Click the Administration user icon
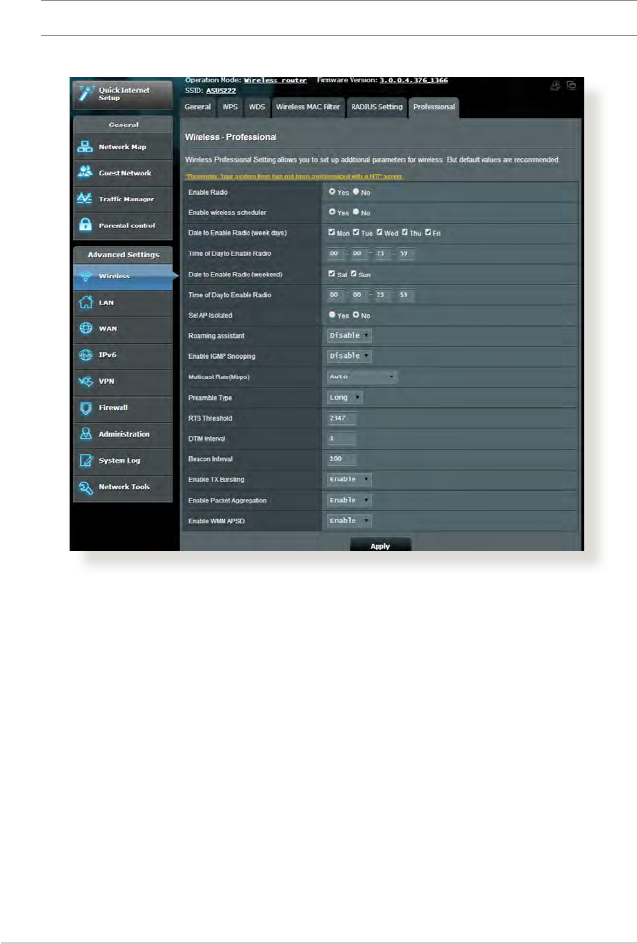The height and width of the screenshot is (944, 637). (x=85, y=434)
